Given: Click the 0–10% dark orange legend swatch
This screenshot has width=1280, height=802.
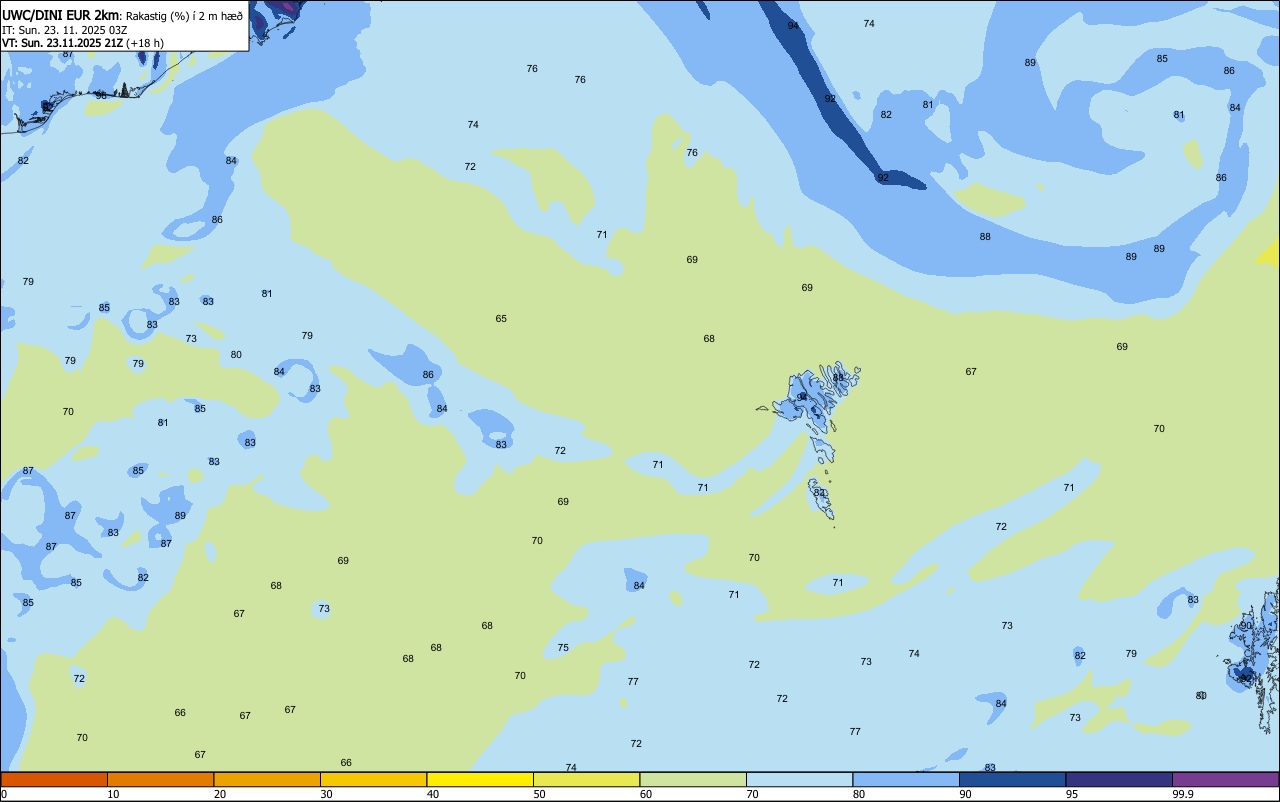Looking at the screenshot, I should 54,779.
